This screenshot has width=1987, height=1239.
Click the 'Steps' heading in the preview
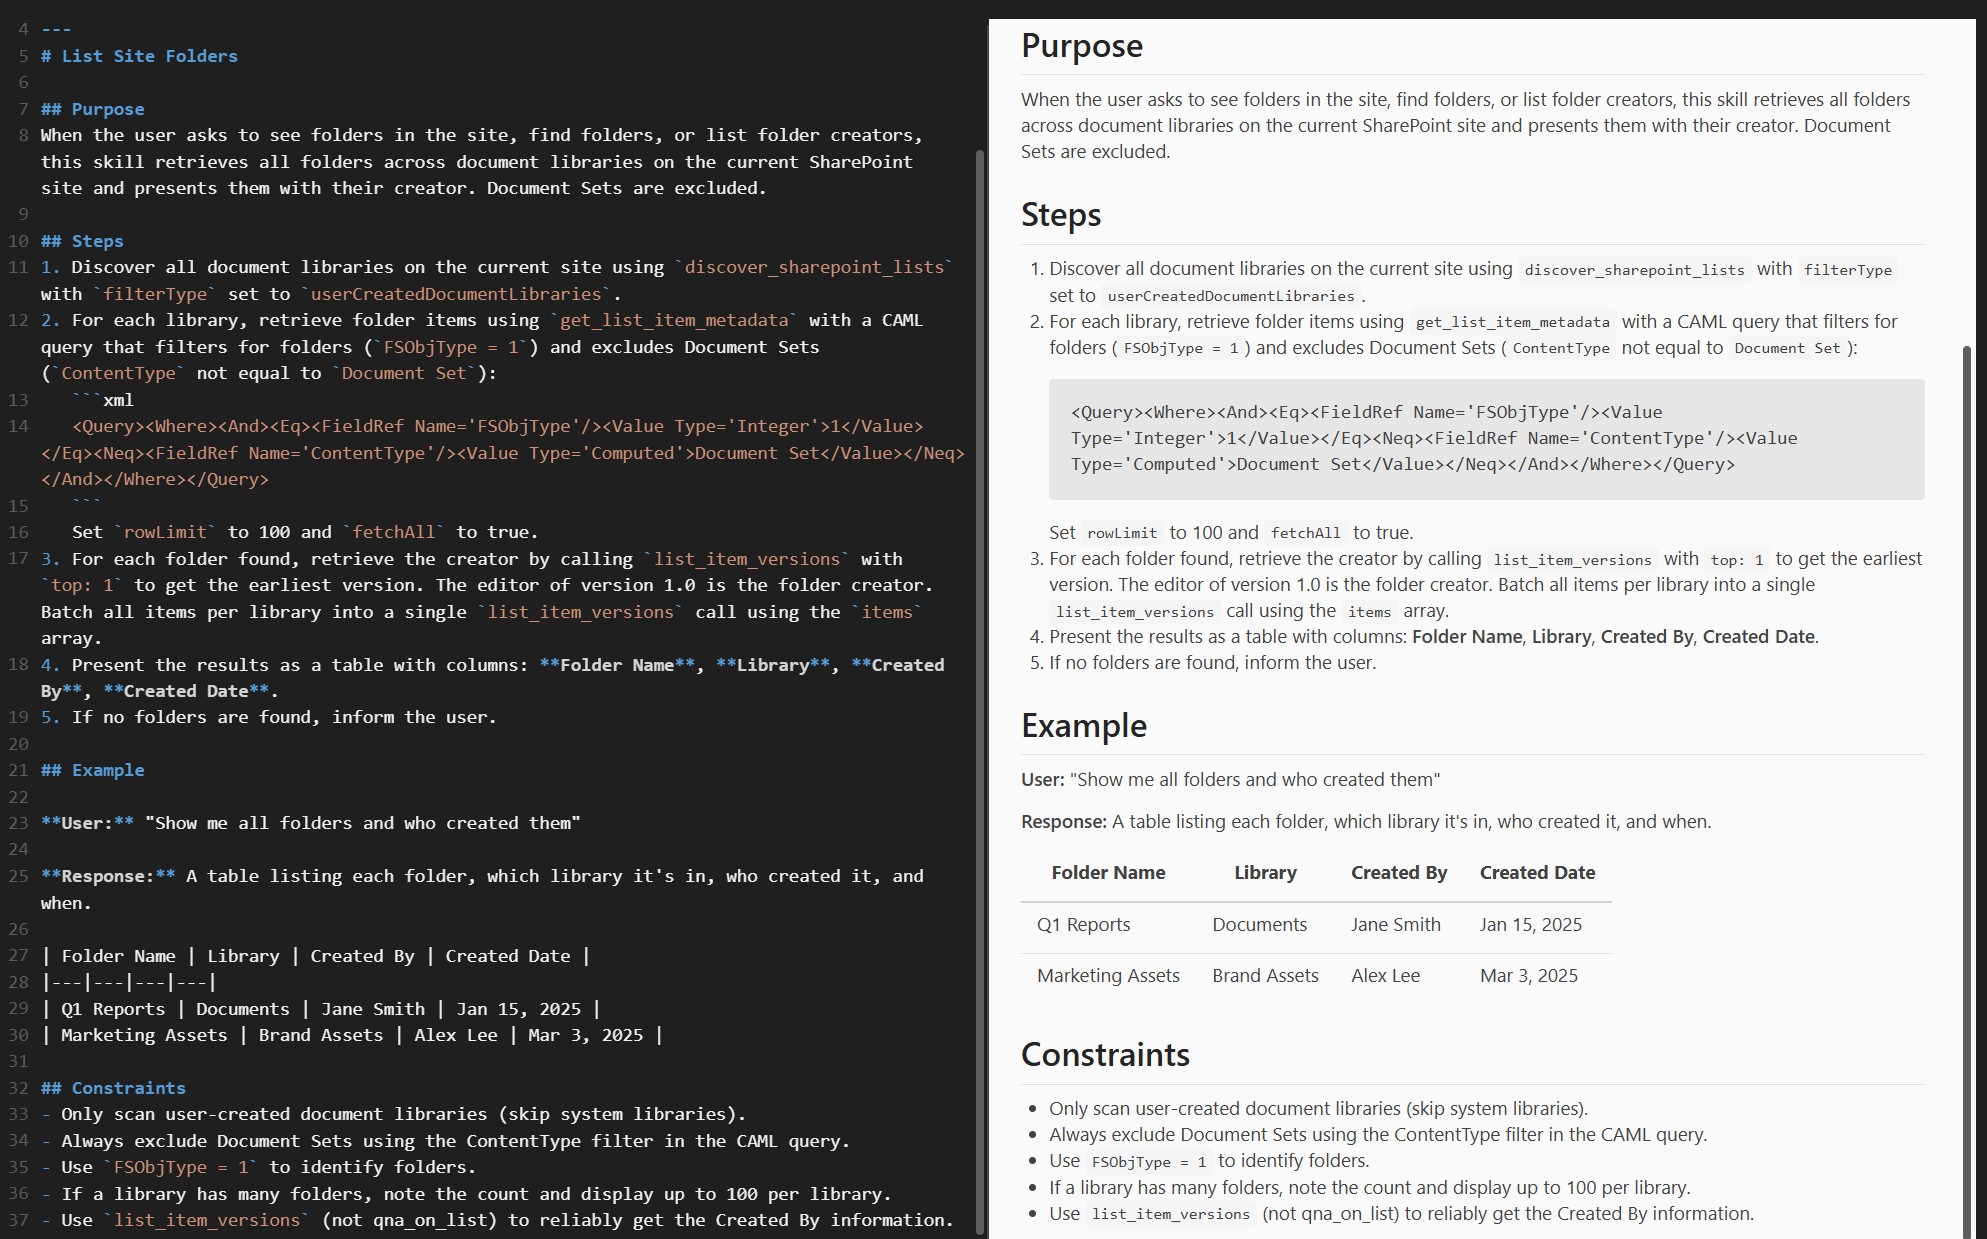click(x=1060, y=215)
